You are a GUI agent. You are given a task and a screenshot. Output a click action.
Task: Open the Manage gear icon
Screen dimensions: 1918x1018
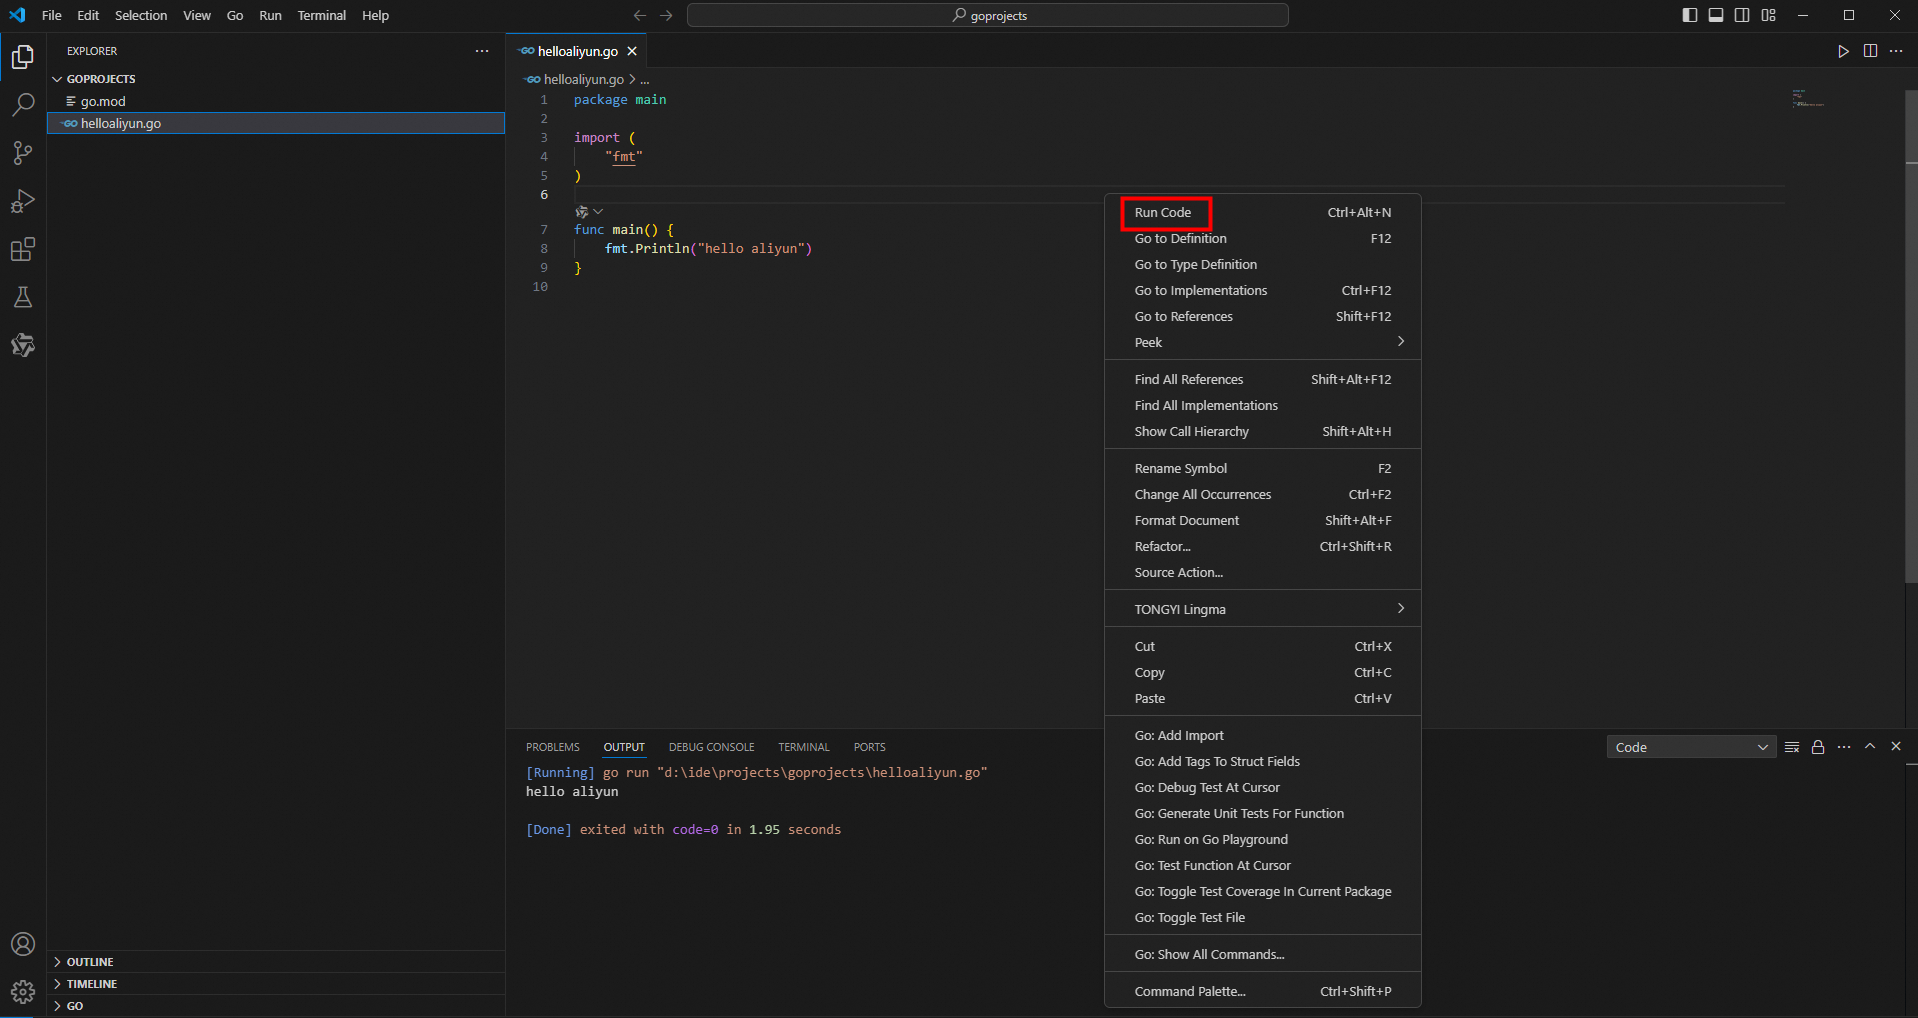[23, 992]
